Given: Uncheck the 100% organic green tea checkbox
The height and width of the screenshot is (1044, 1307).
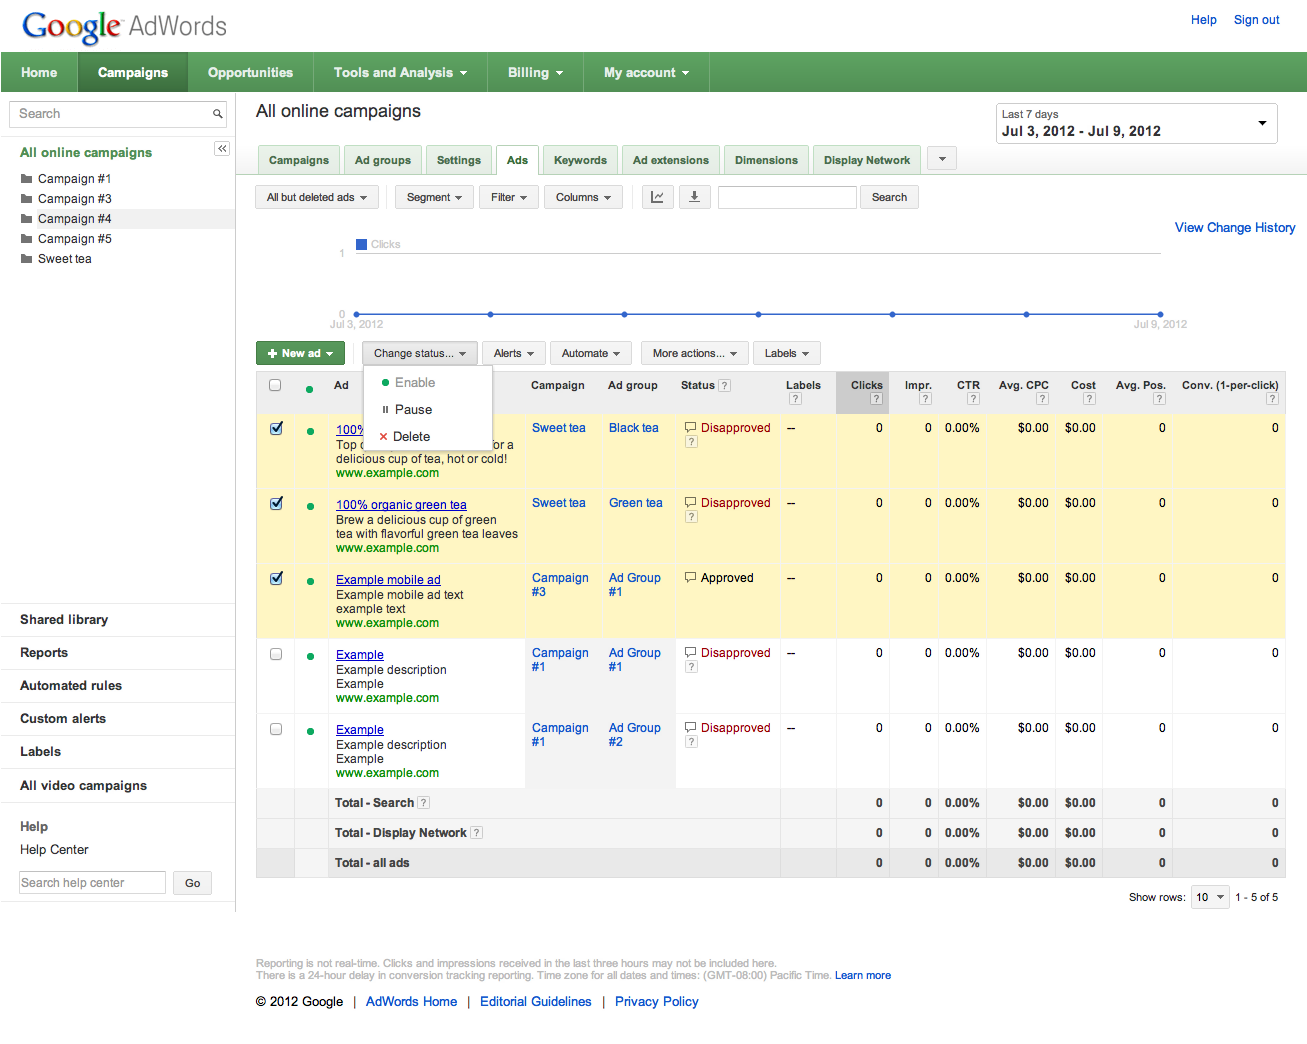Looking at the screenshot, I should (276, 503).
